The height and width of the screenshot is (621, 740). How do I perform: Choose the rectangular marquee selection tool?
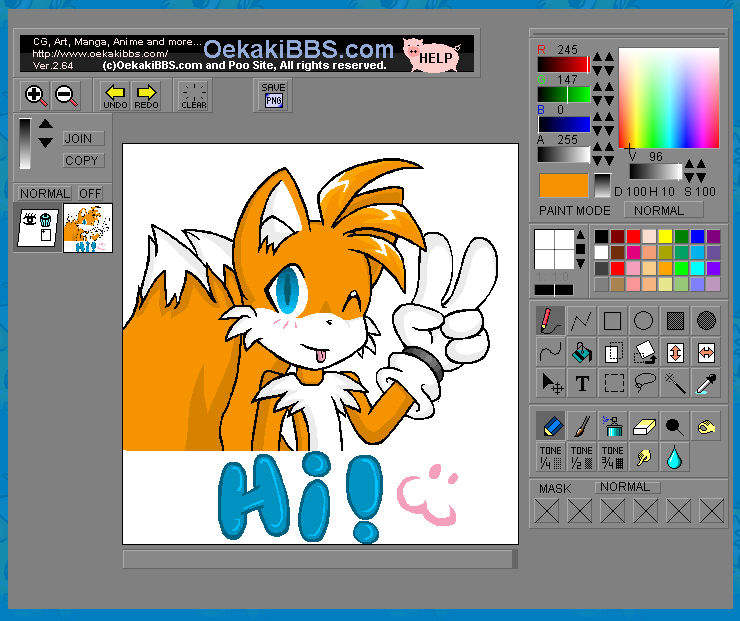click(x=613, y=383)
